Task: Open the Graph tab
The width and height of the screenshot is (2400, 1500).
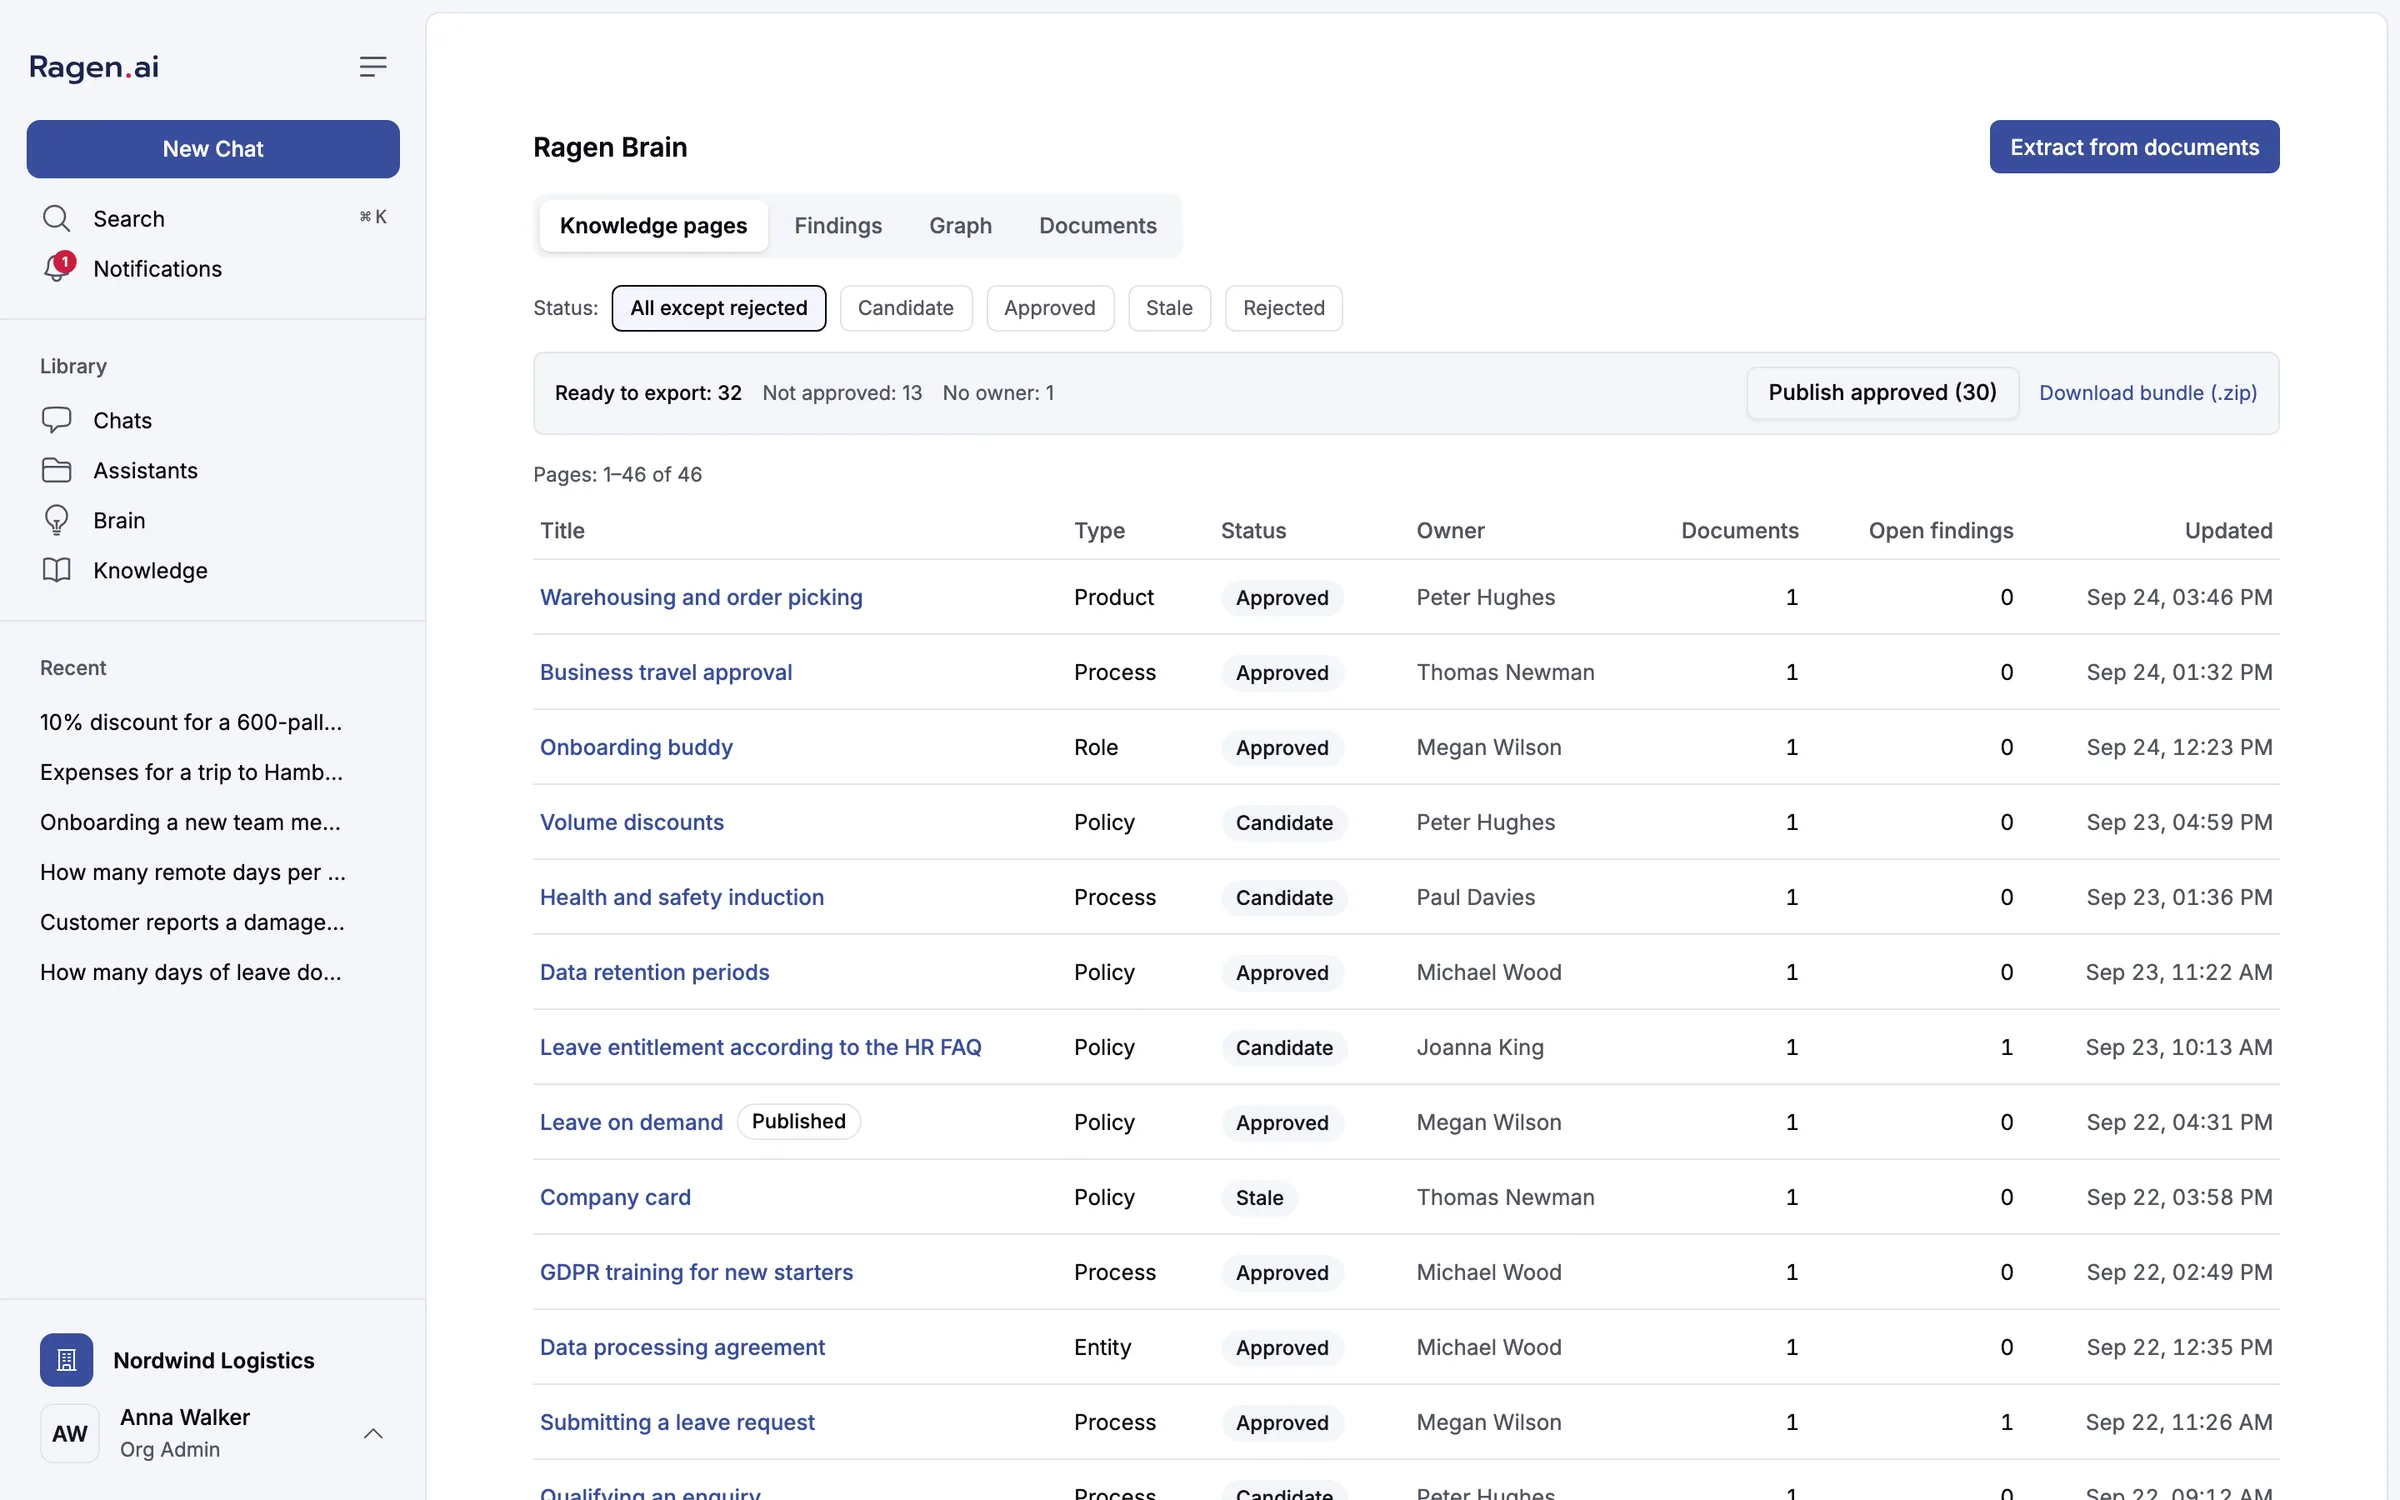Action: point(960,225)
